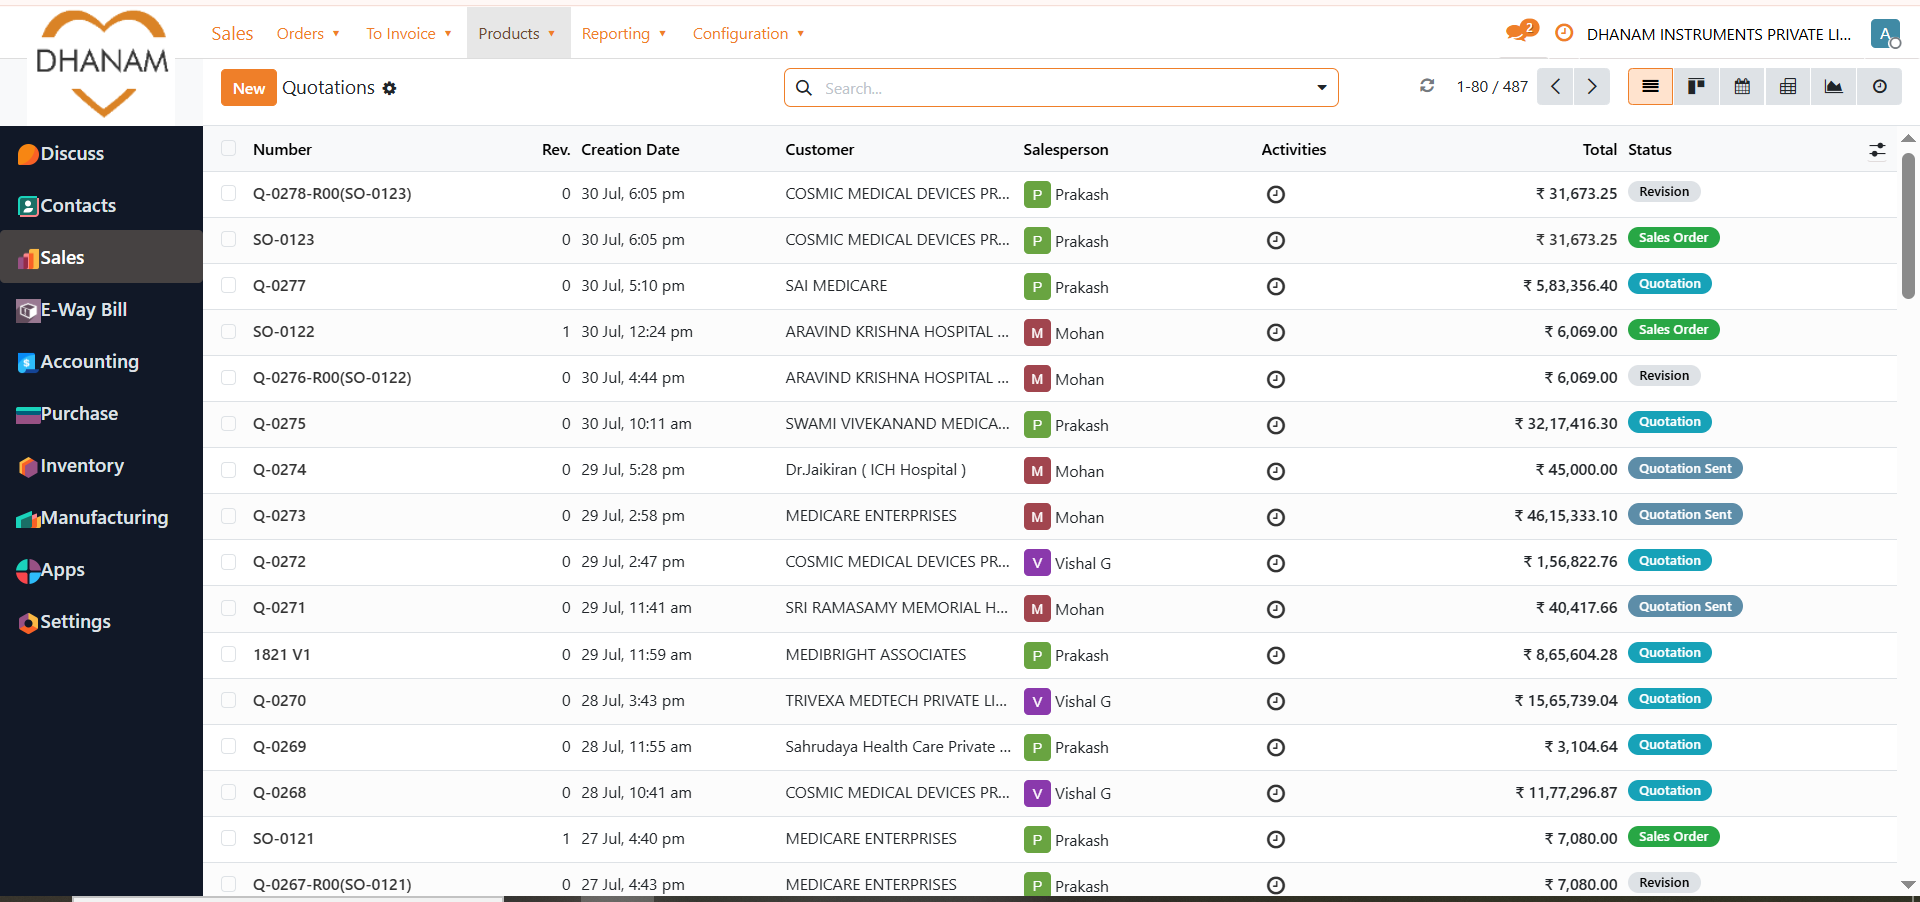
Task: Open the Quotations gear actions menu
Action: click(x=390, y=88)
